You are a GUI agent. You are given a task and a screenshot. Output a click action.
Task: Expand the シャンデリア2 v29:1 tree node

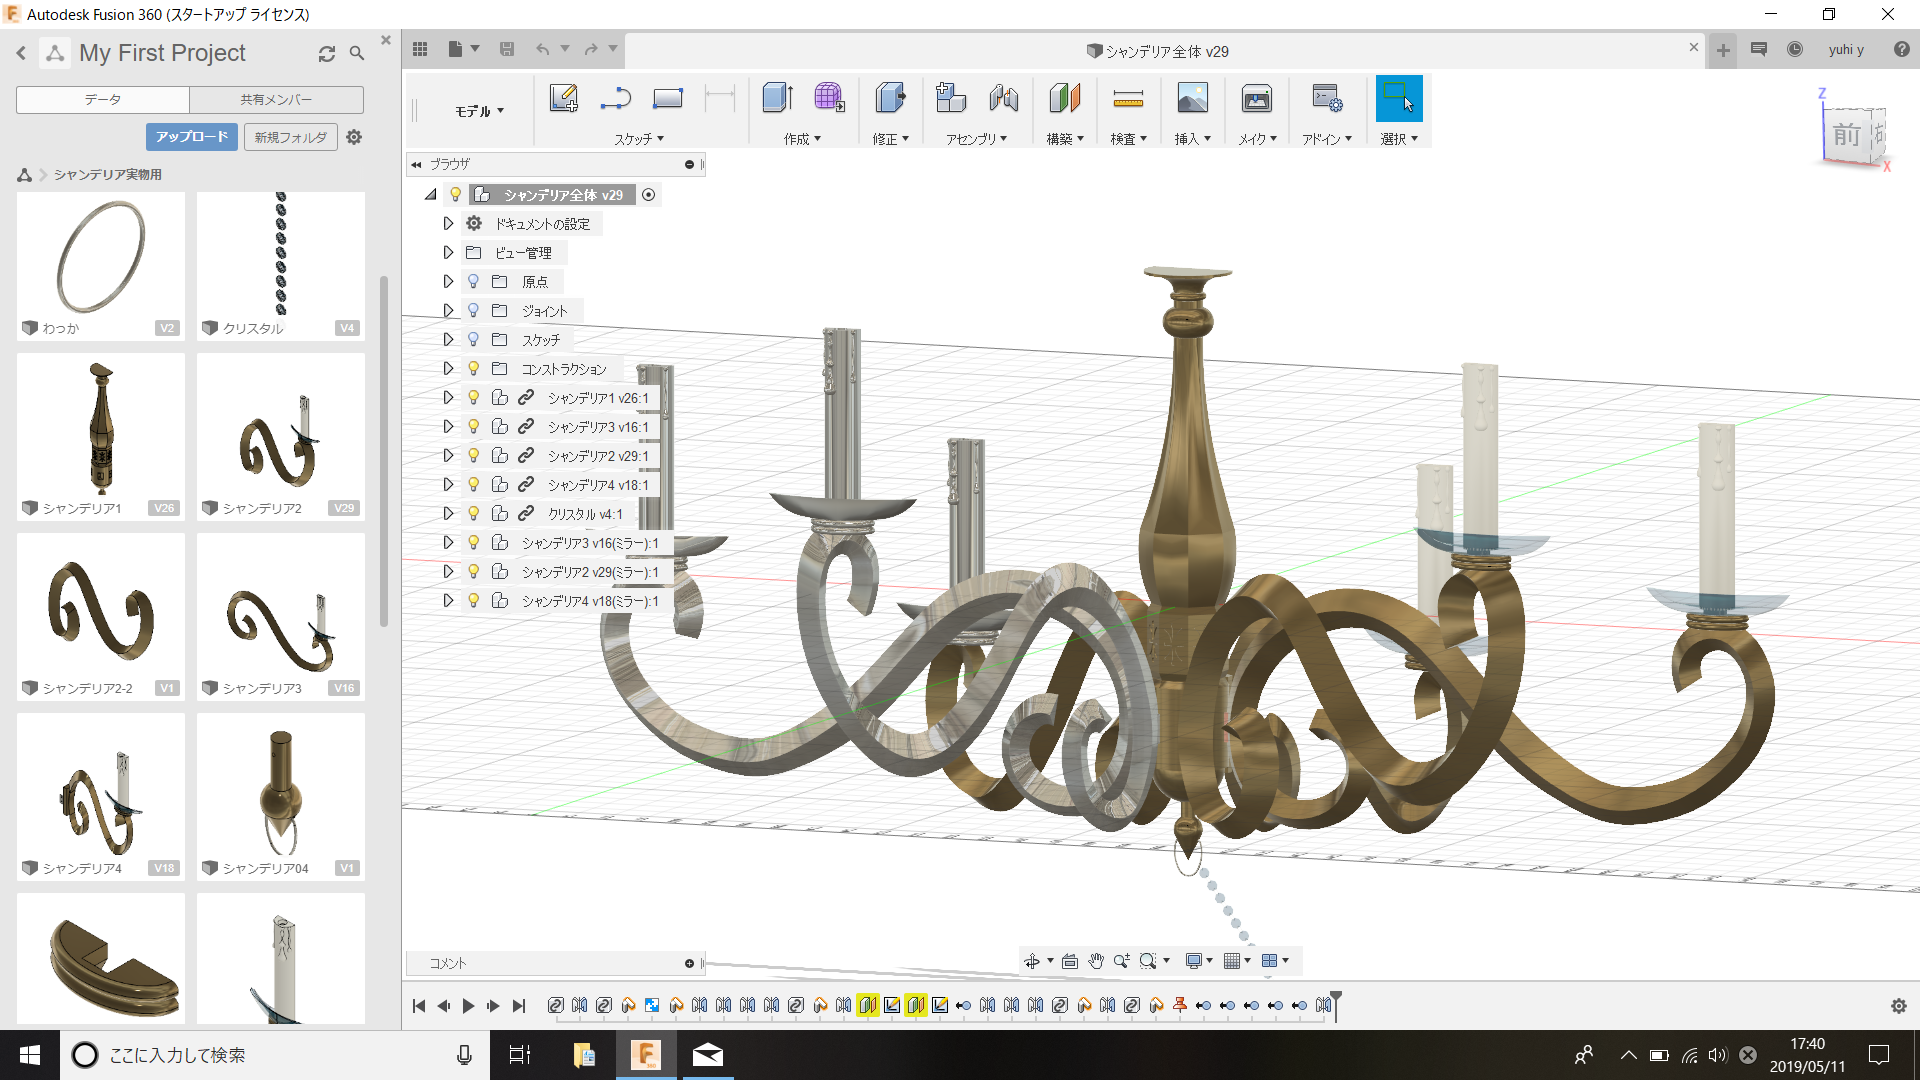(448, 456)
